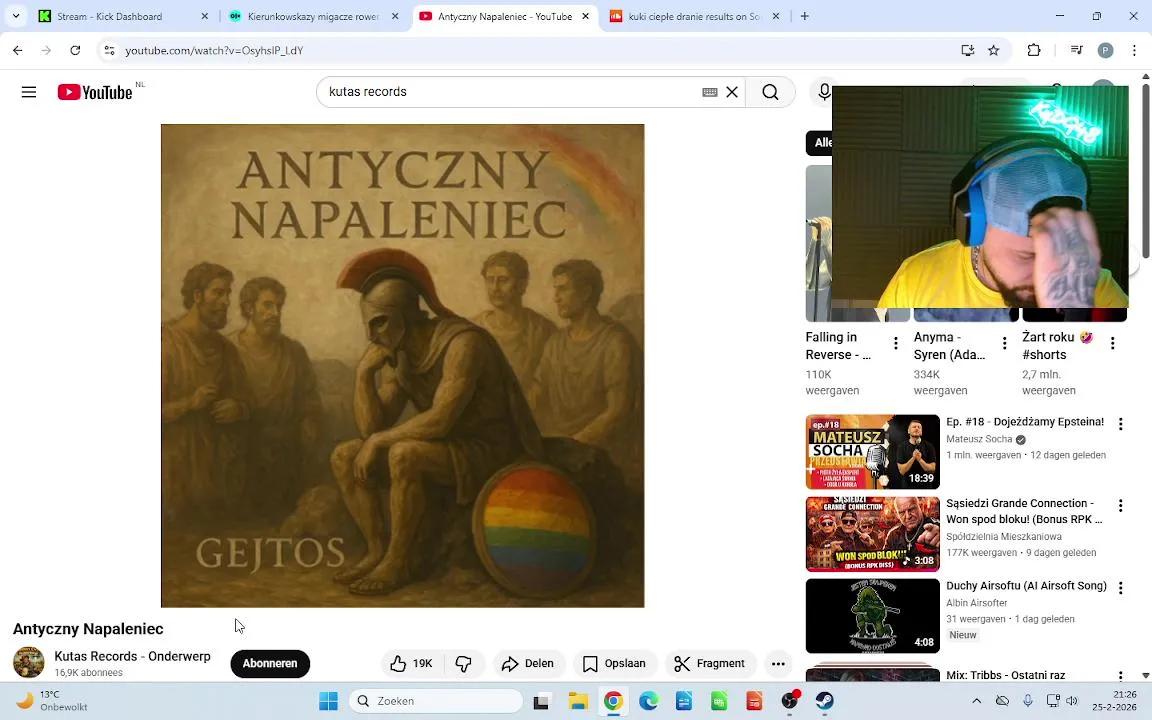Open options for Falling in Reverse short
Screen dimensions: 1152x720
coord(896,343)
